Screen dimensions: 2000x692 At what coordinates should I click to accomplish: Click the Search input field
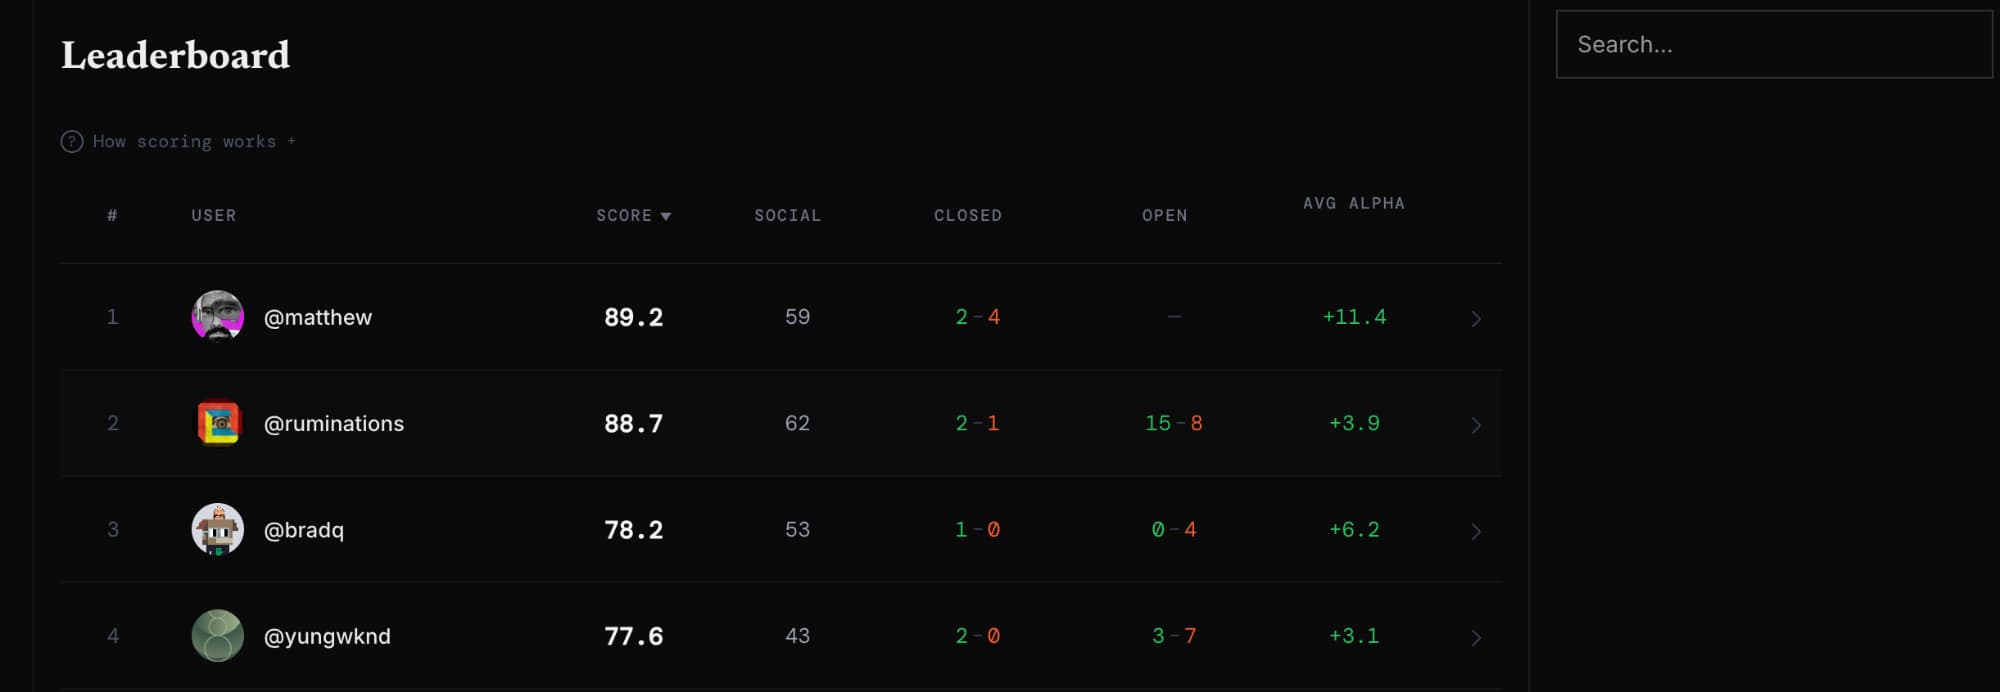[1774, 45]
